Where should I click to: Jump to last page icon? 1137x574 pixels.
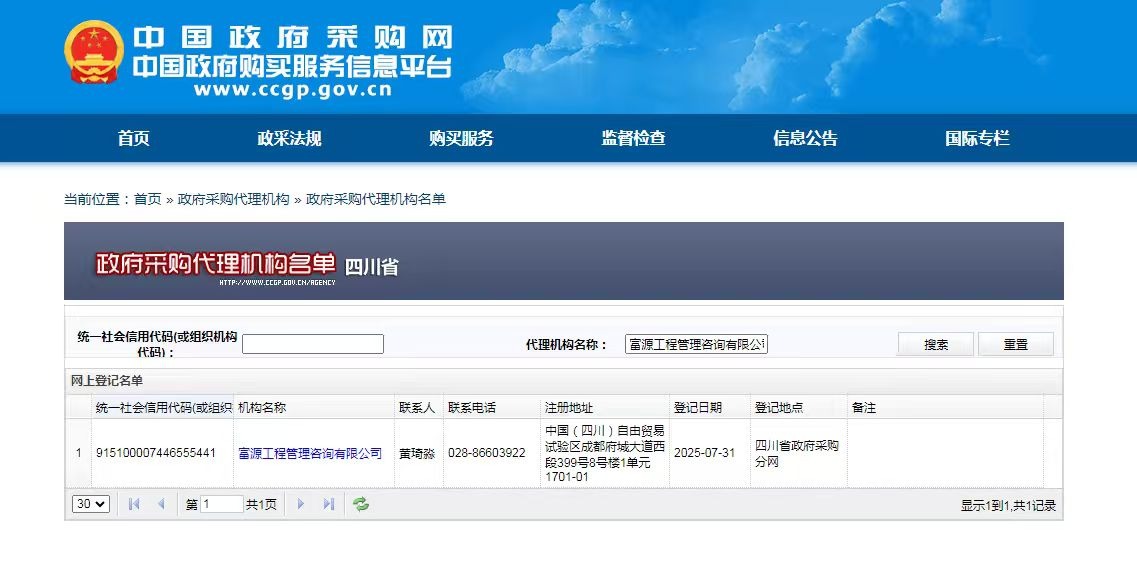(x=328, y=505)
